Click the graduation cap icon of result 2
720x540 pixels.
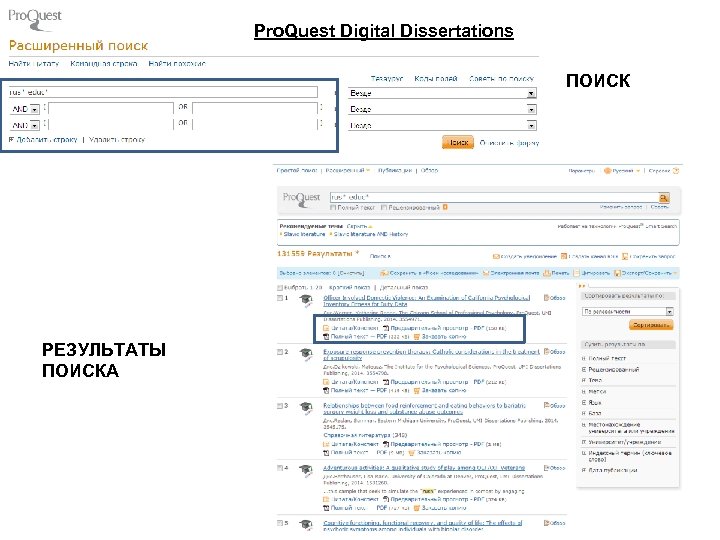(306, 354)
